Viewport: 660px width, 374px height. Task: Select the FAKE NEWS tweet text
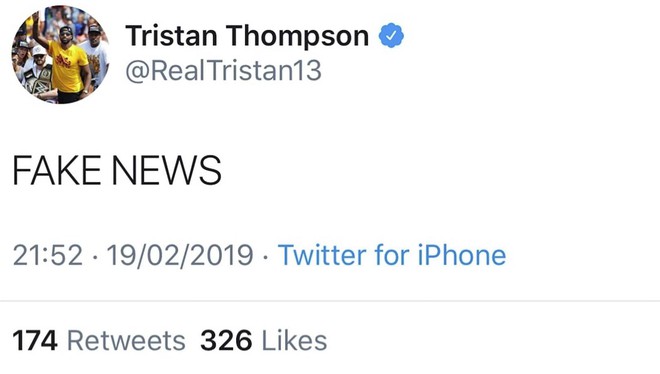[117, 170]
